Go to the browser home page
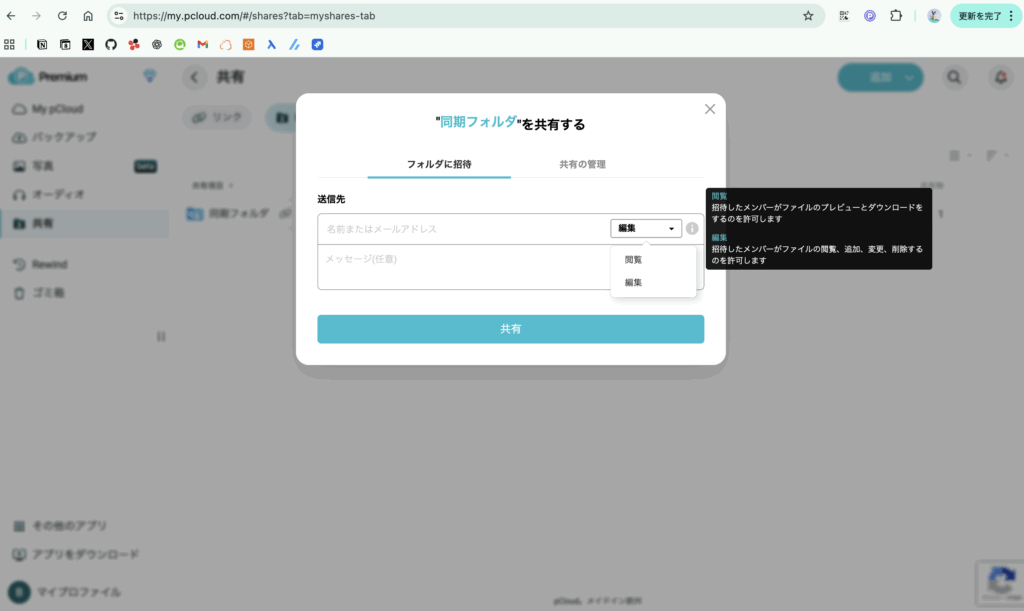The height and width of the screenshot is (611, 1024). 88,16
